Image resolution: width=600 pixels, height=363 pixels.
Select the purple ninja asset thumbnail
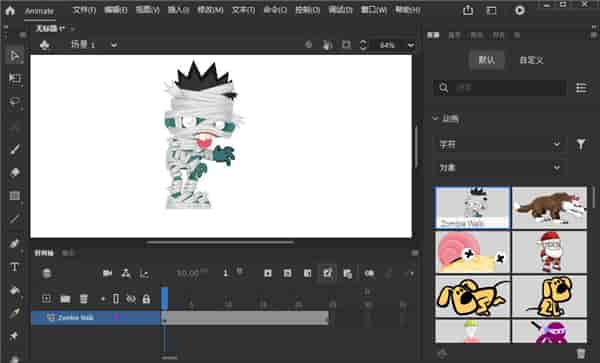point(549,331)
